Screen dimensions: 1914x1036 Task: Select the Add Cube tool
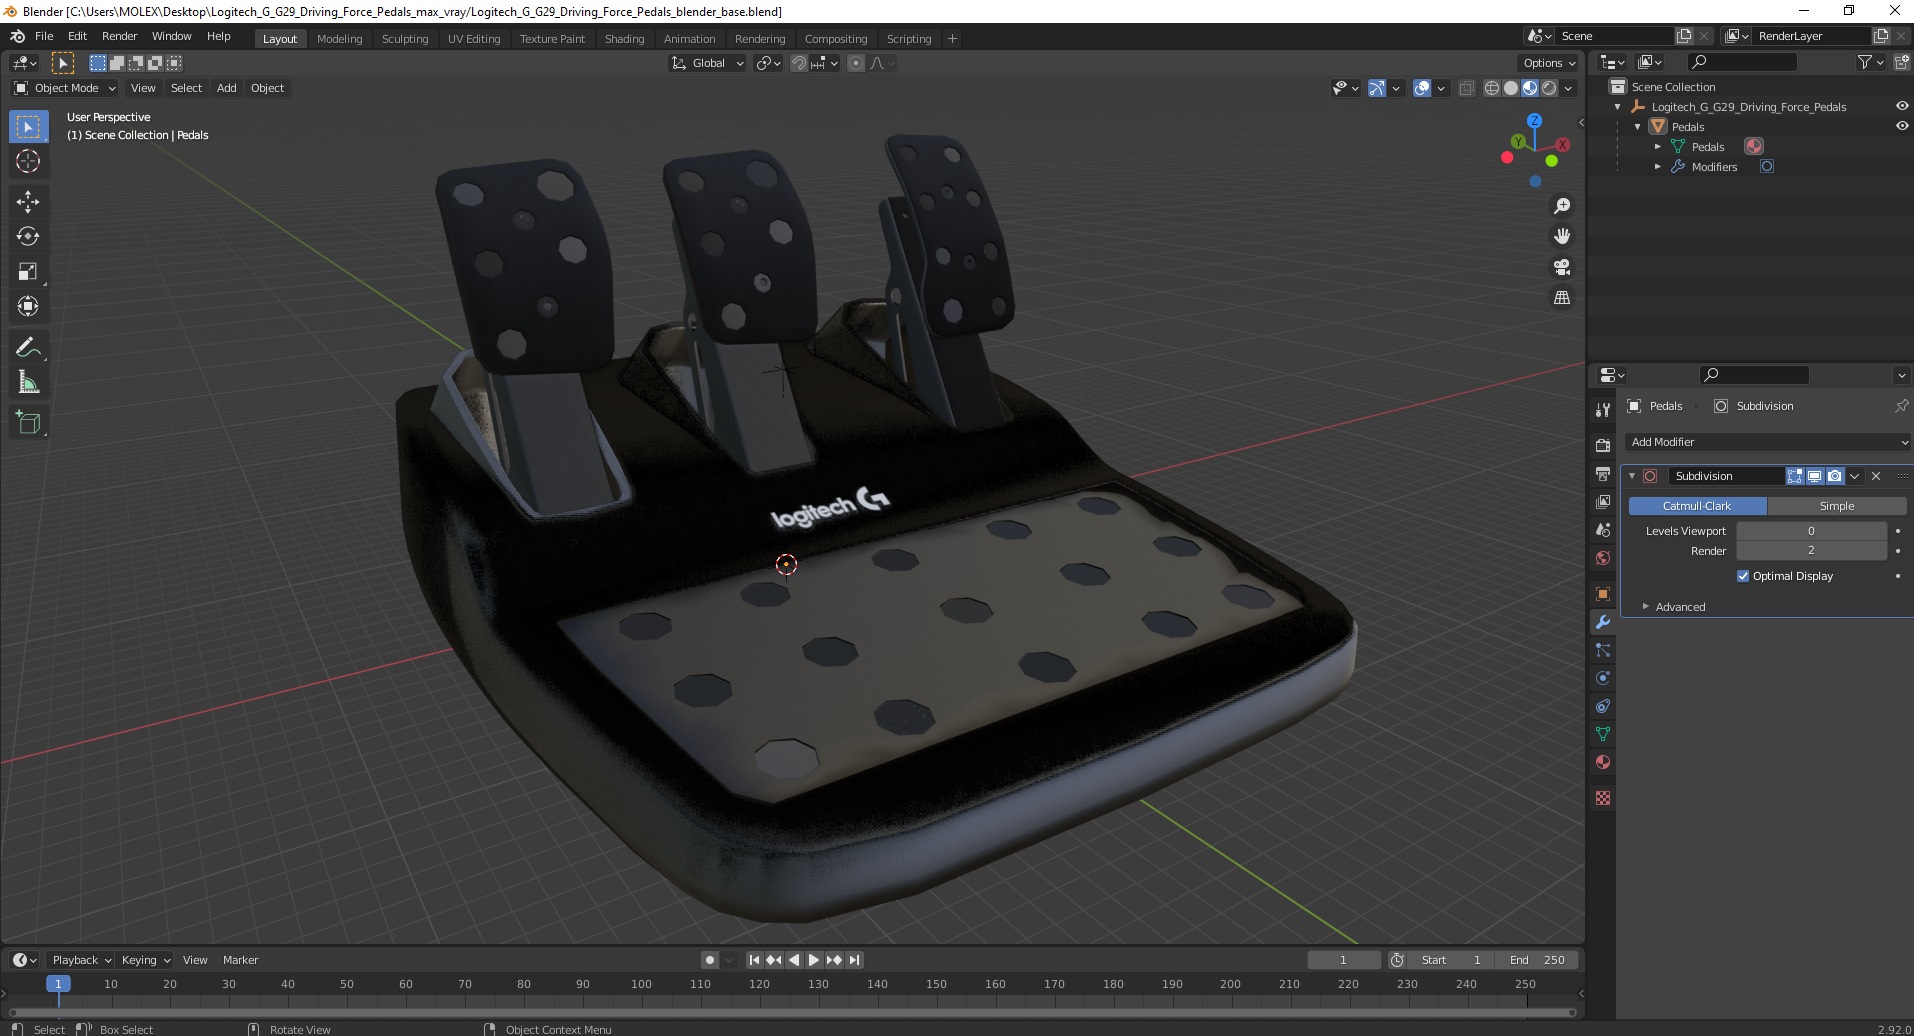pyautogui.click(x=28, y=423)
